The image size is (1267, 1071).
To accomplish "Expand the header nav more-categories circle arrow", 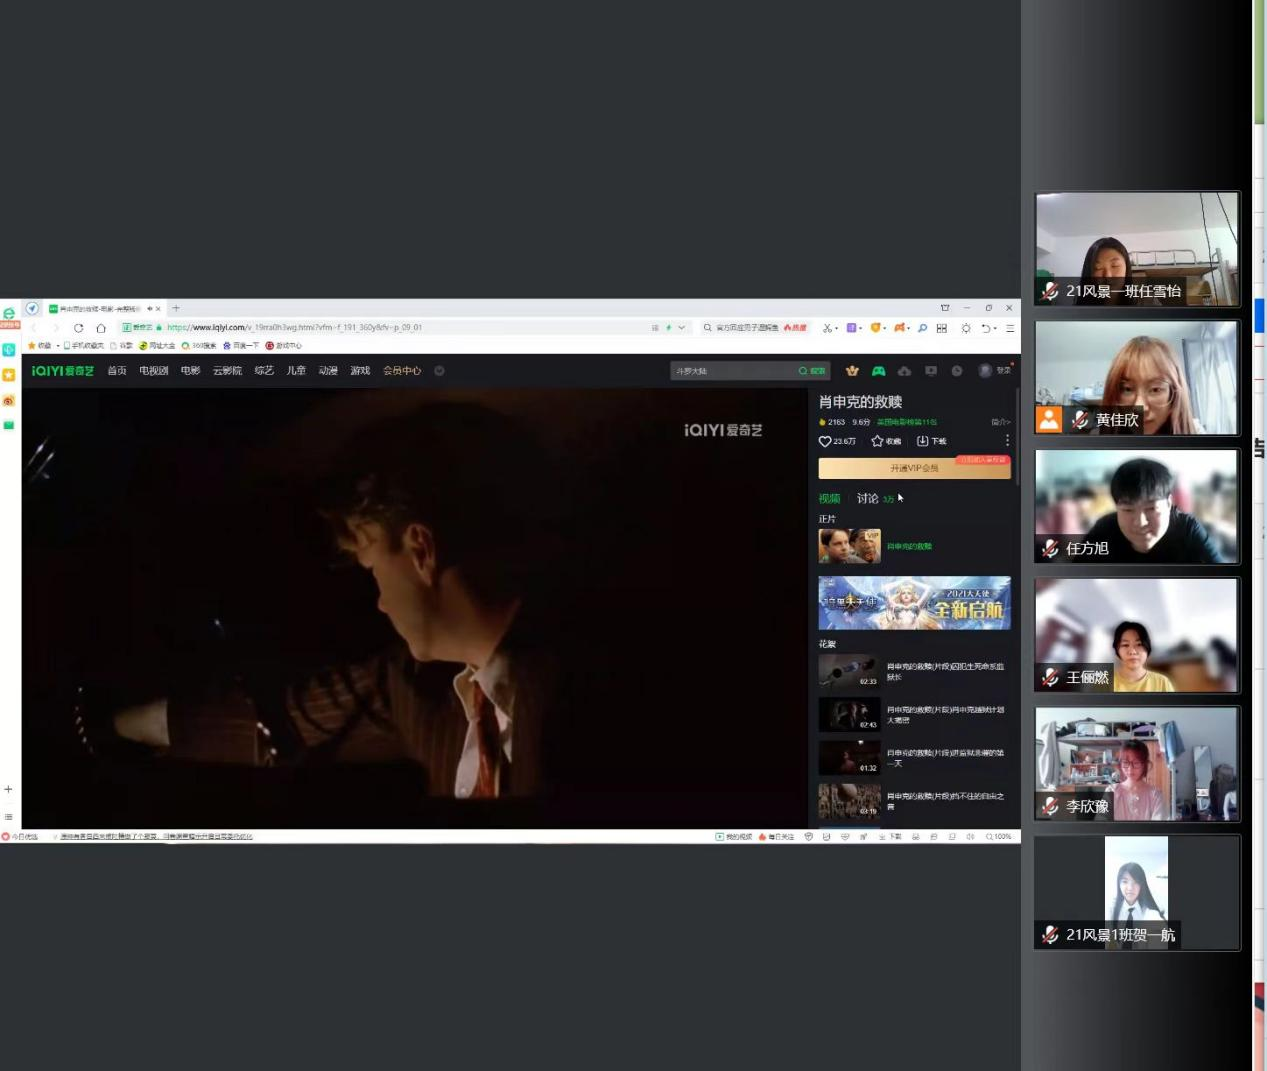I will (439, 371).
